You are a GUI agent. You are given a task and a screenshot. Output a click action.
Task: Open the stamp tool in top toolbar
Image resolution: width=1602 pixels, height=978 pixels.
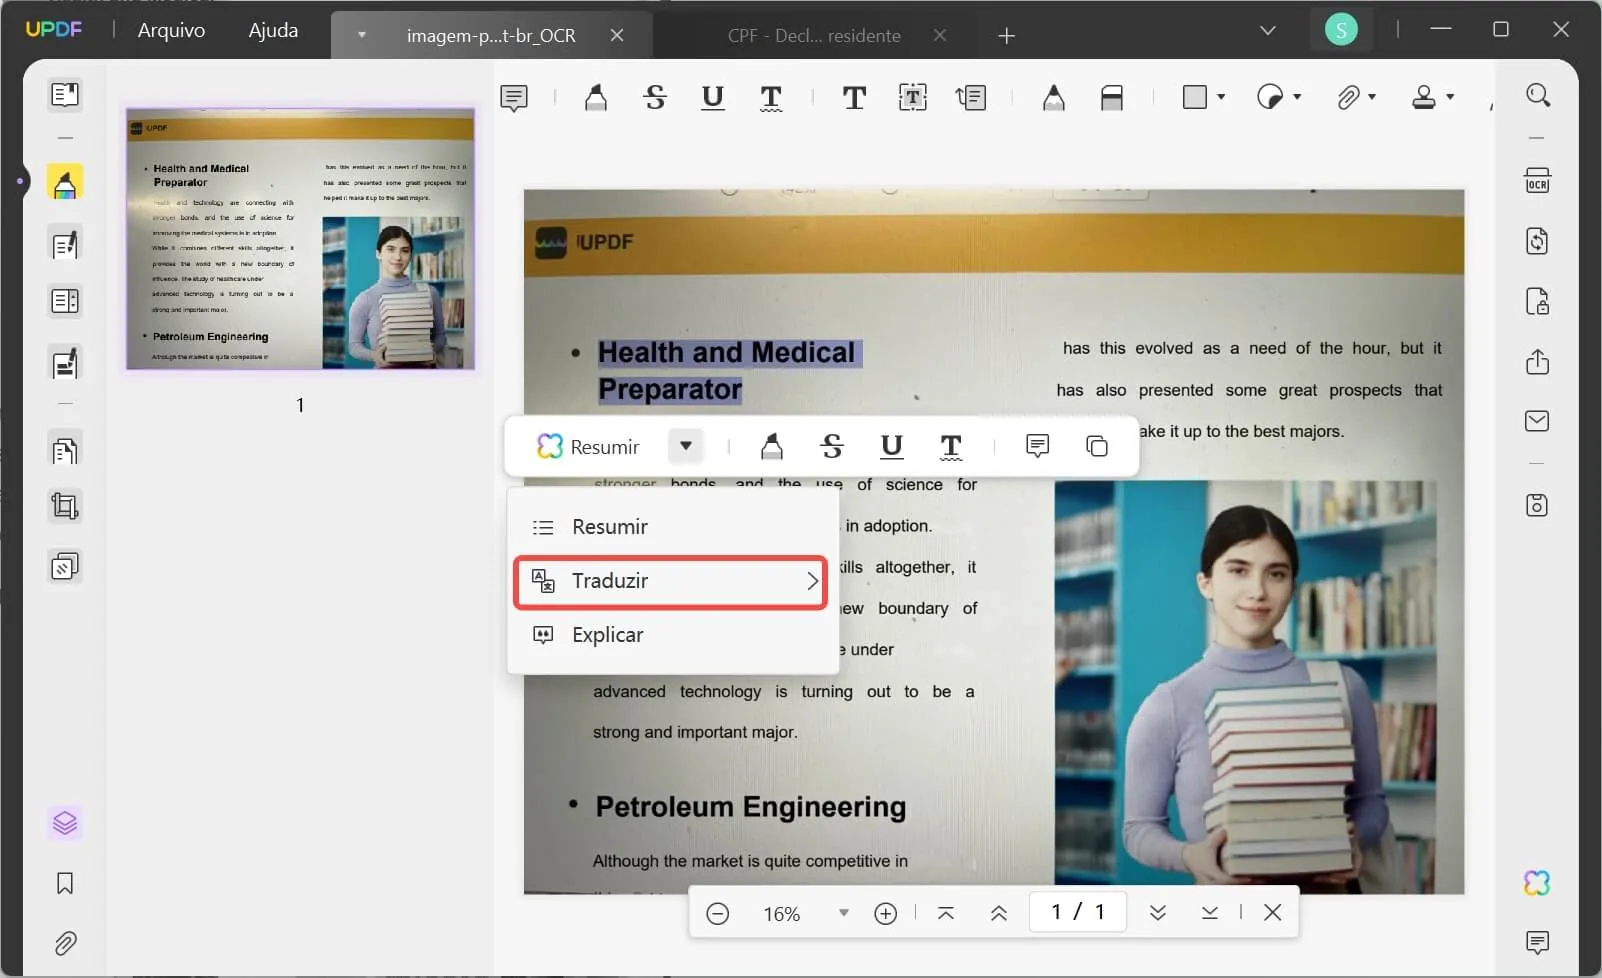tap(1424, 97)
